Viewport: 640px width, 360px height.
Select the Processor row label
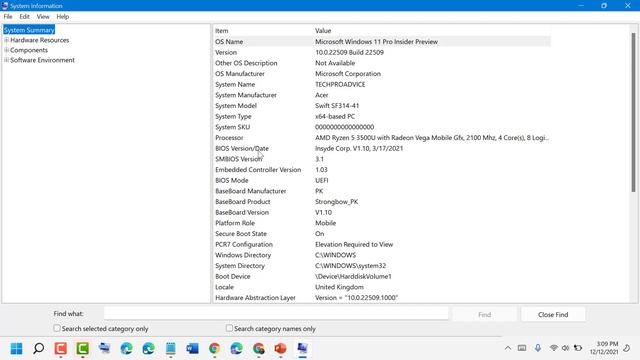pyautogui.click(x=229, y=138)
